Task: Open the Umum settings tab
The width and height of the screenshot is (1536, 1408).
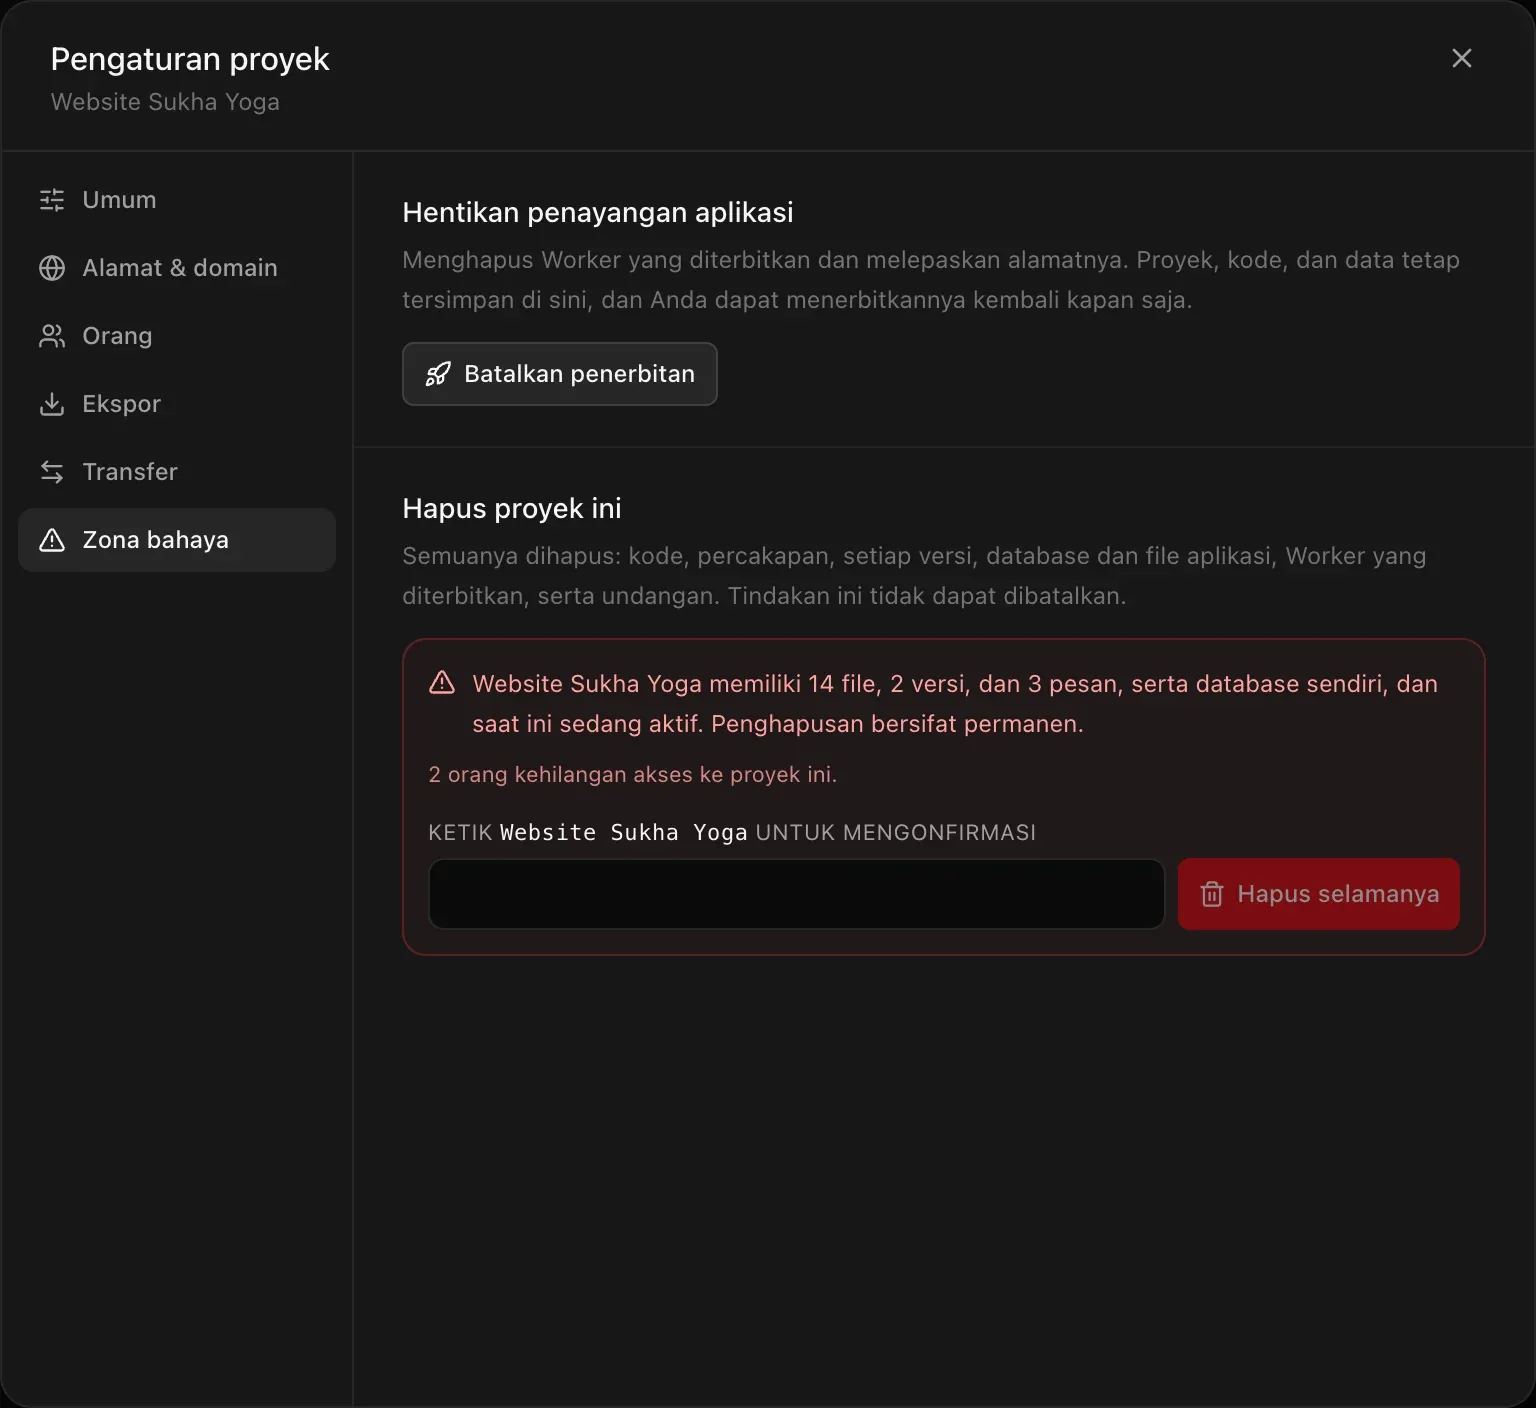Action: point(177,200)
